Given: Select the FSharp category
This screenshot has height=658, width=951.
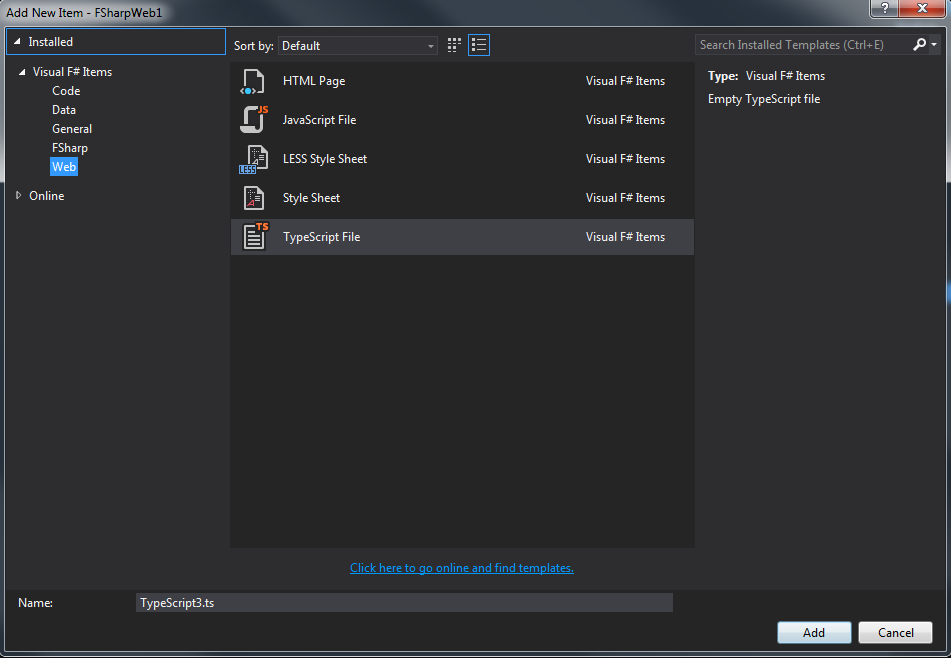Looking at the screenshot, I should tap(70, 147).
